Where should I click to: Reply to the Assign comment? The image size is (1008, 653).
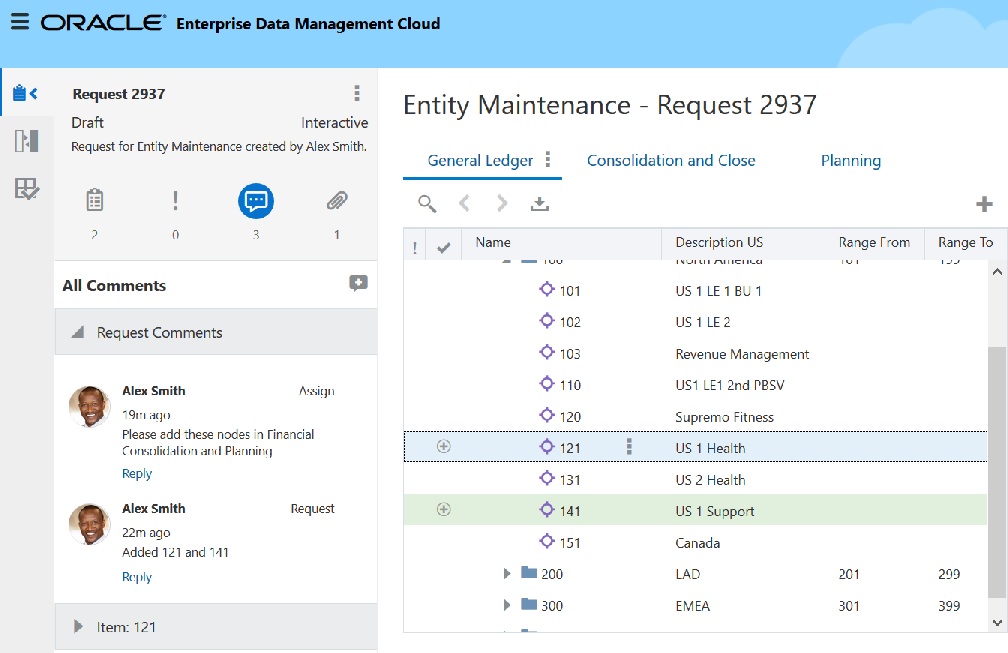[x=137, y=474]
